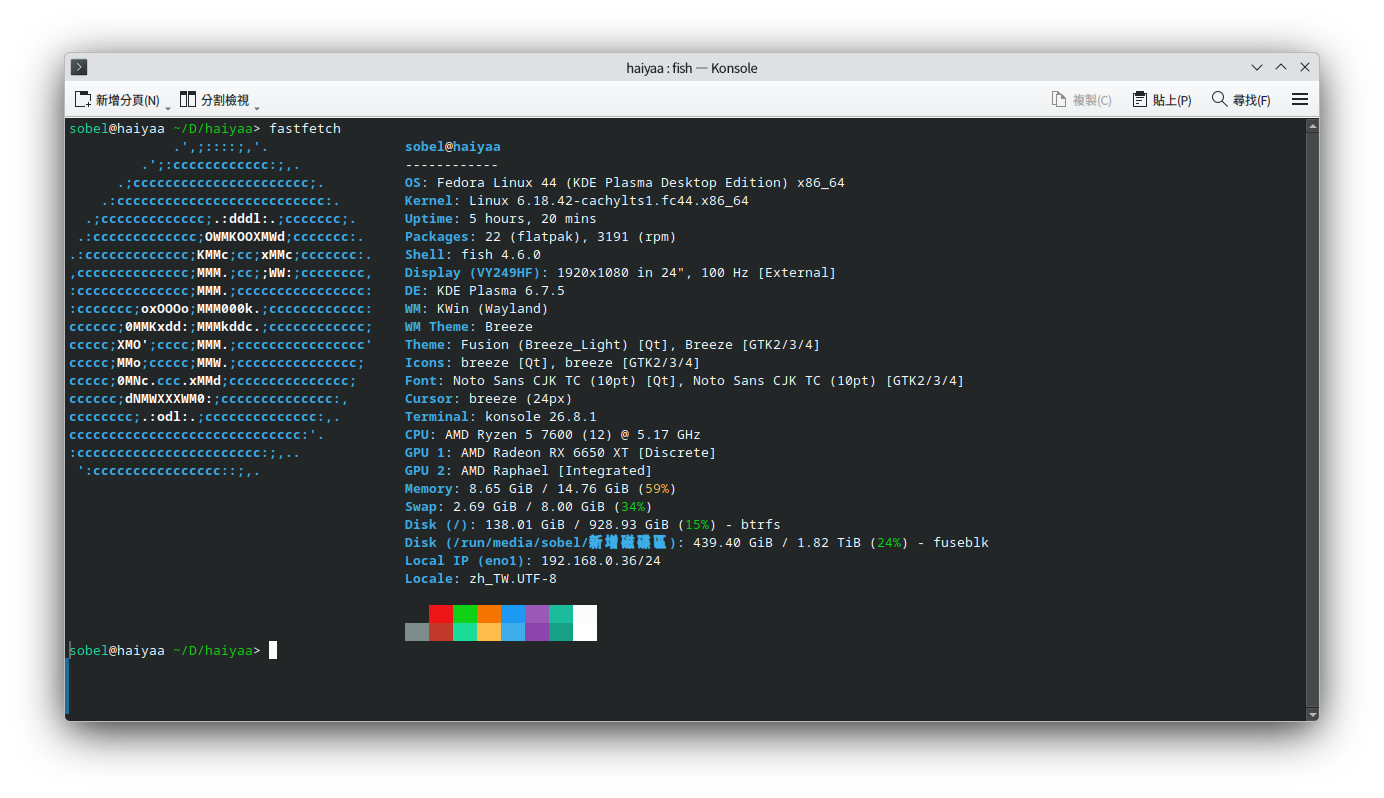Click the 'Shell: fish 4.6.0' line
Screen dimensions: 1384x798
(x=473, y=255)
